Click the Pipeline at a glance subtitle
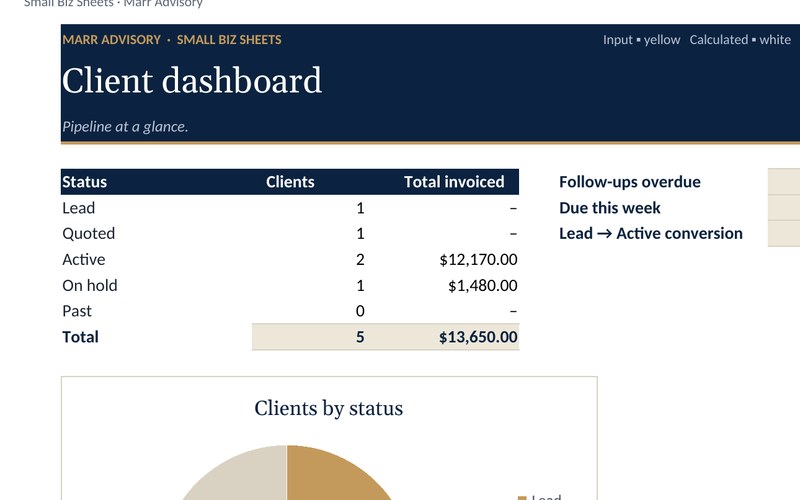 tap(125, 127)
